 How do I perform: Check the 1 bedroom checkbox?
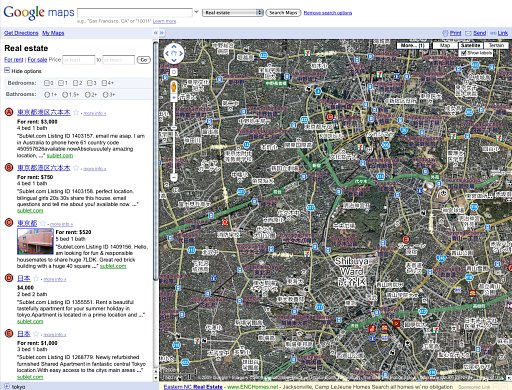tap(61, 83)
